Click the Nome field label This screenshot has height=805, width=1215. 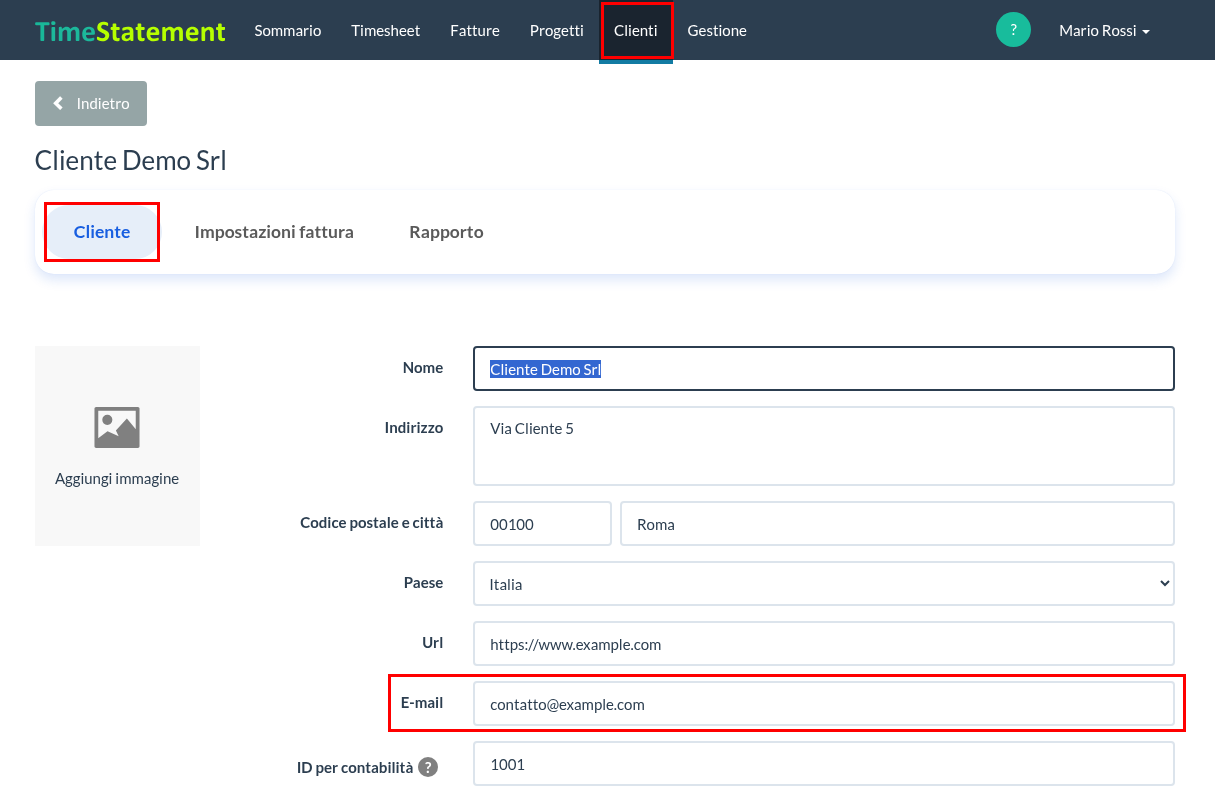[x=423, y=368]
